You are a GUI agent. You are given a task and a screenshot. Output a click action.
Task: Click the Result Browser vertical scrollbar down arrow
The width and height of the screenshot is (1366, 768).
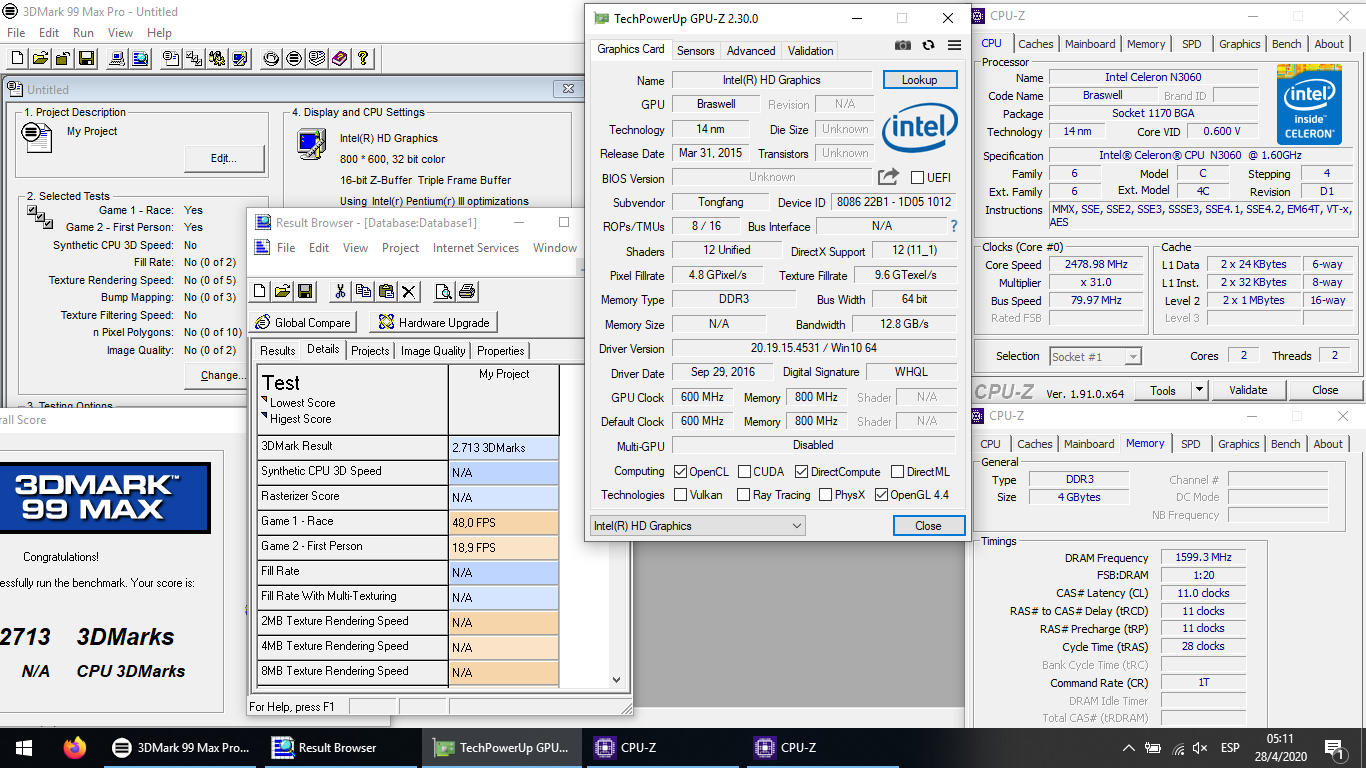[616, 679]
